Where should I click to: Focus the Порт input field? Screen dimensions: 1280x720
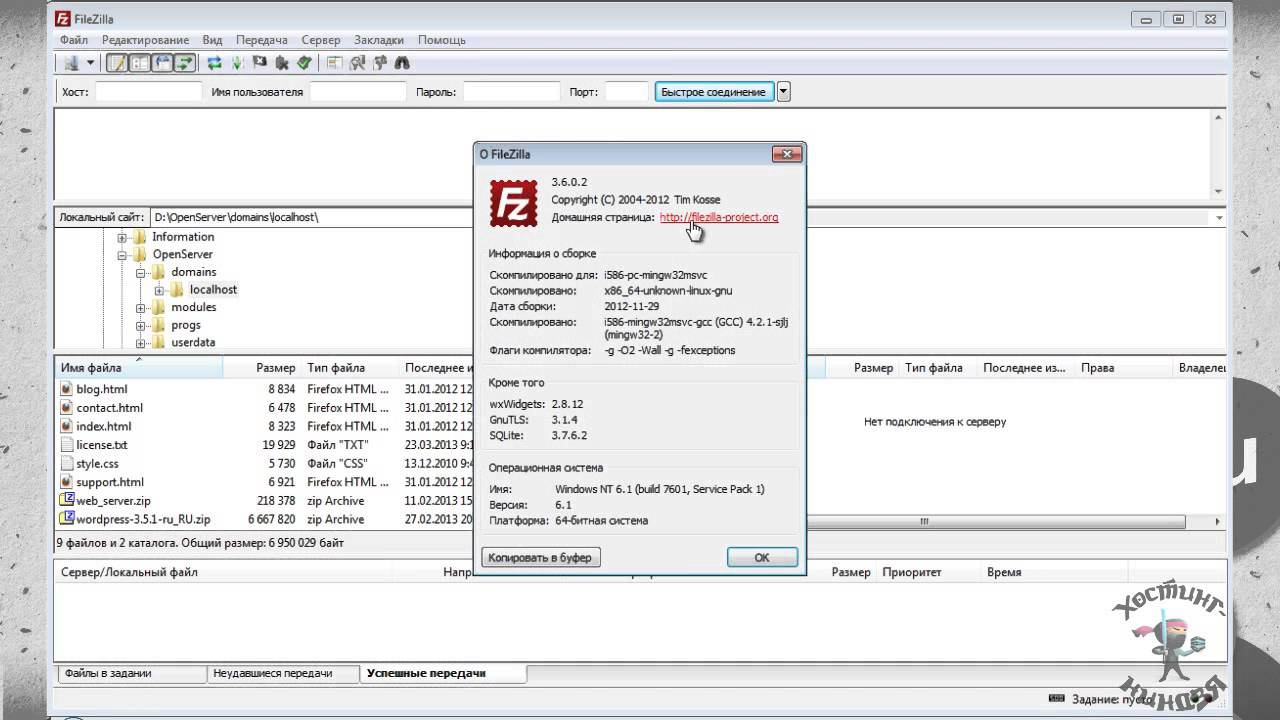tap(627, 92)
